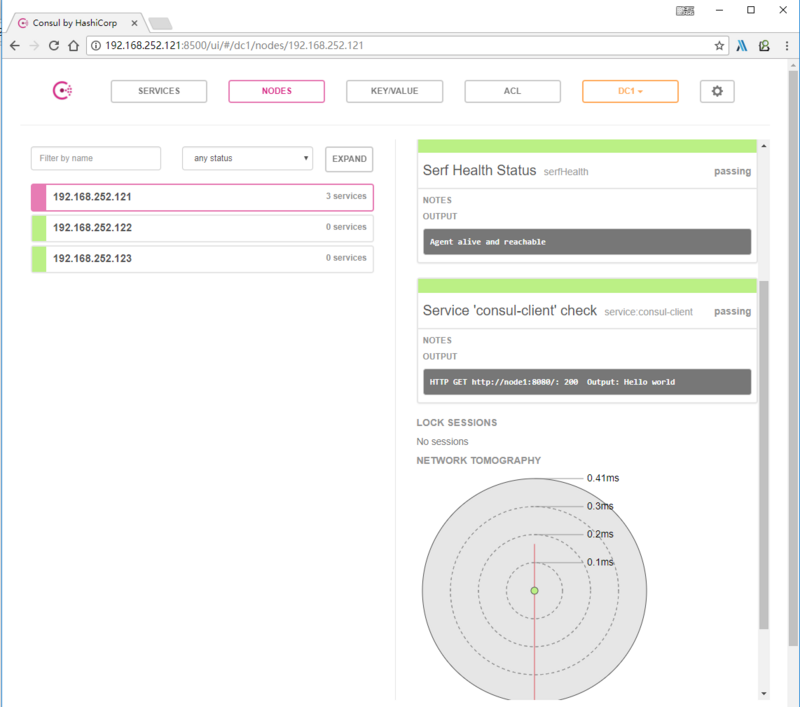This screenshot has height=707, width=800.
Task: Open settings via the gear icon
Action: click(716, 91)
